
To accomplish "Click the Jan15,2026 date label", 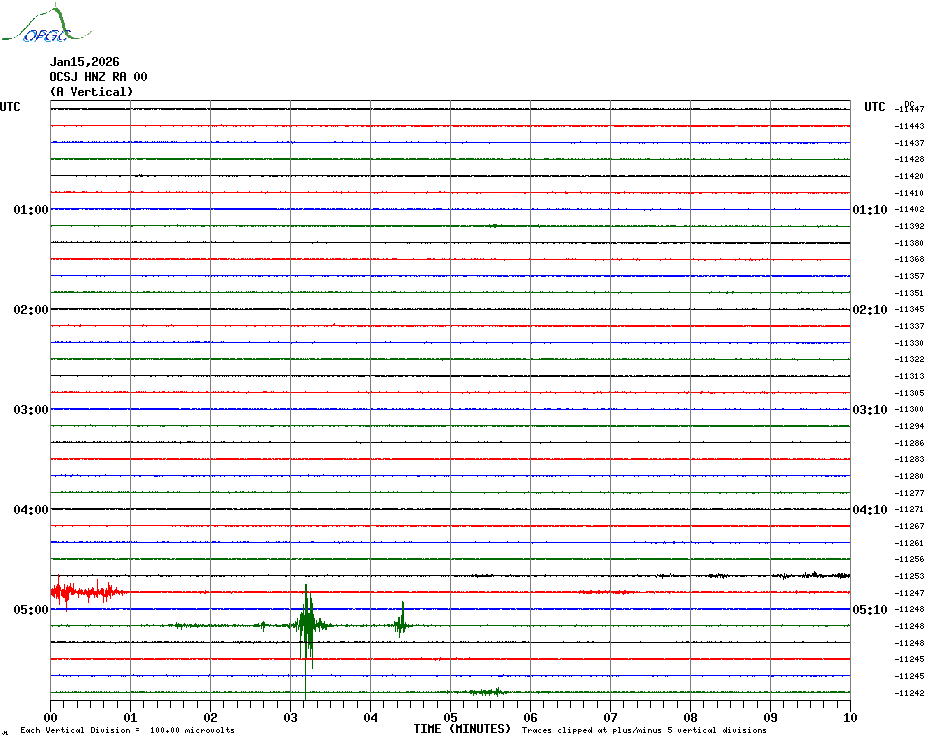I will tap(84, 62).
